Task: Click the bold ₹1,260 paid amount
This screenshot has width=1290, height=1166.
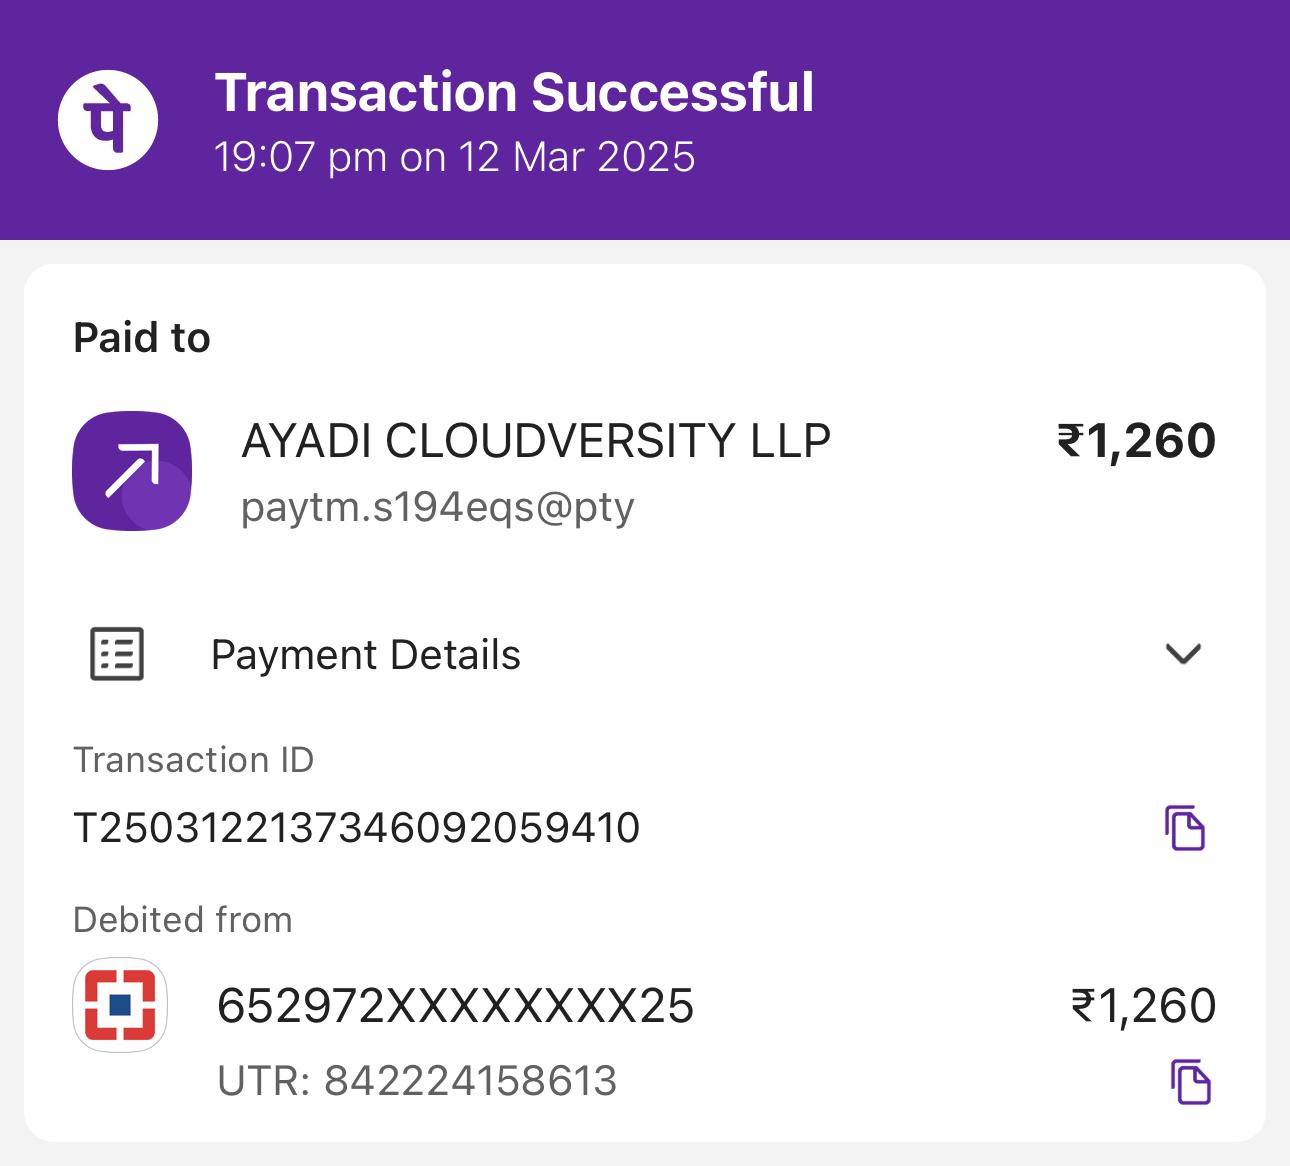Action: pyautogui.click(x=1136, y=441)
